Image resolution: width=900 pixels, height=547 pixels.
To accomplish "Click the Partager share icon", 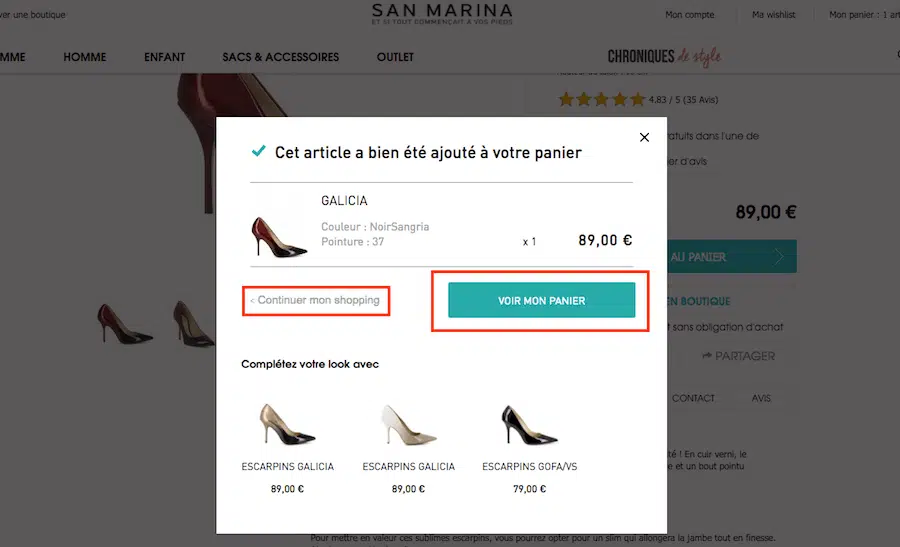I will coord(707,356).
